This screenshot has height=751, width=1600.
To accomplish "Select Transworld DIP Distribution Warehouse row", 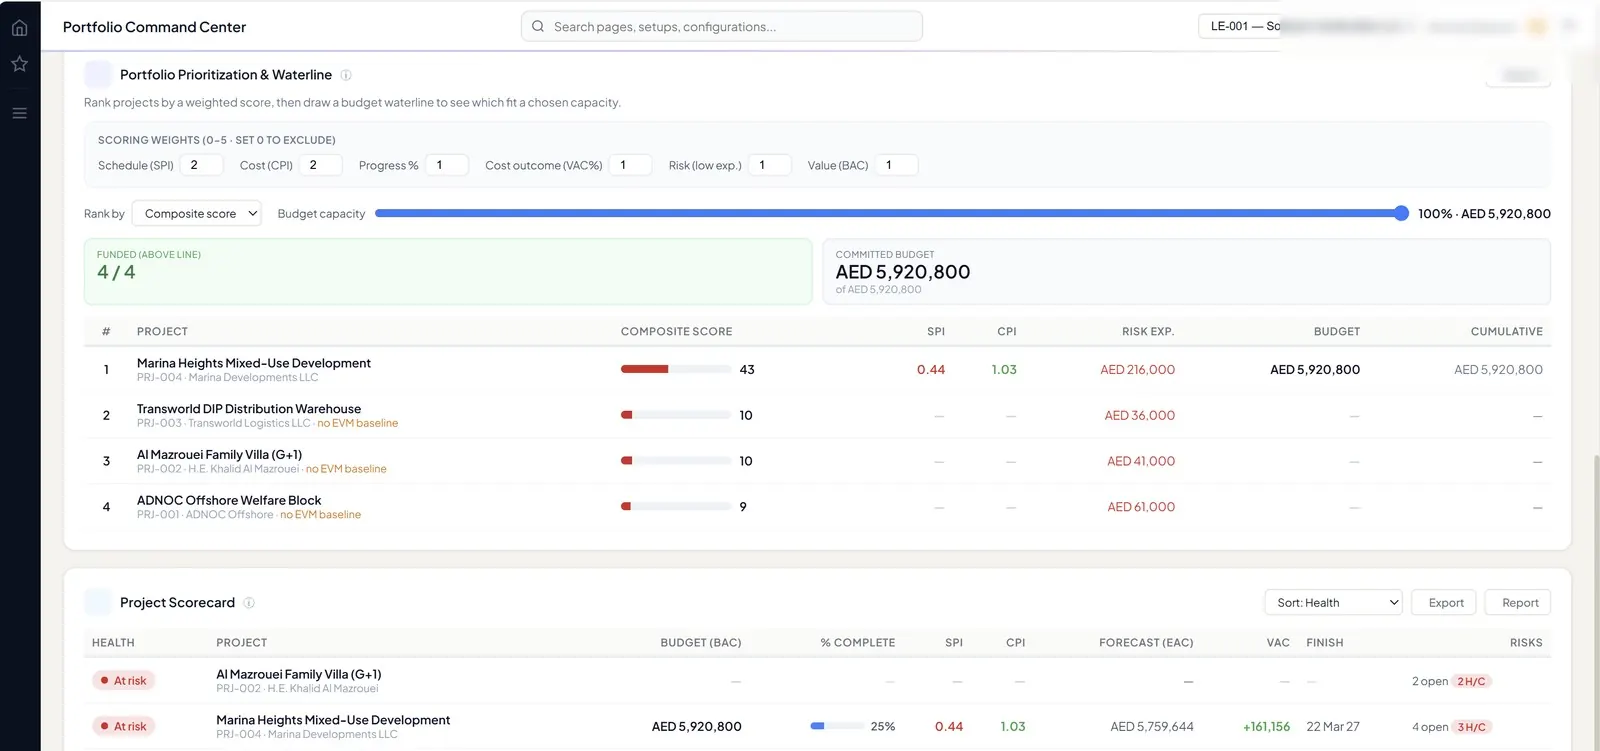I will 817,415.
